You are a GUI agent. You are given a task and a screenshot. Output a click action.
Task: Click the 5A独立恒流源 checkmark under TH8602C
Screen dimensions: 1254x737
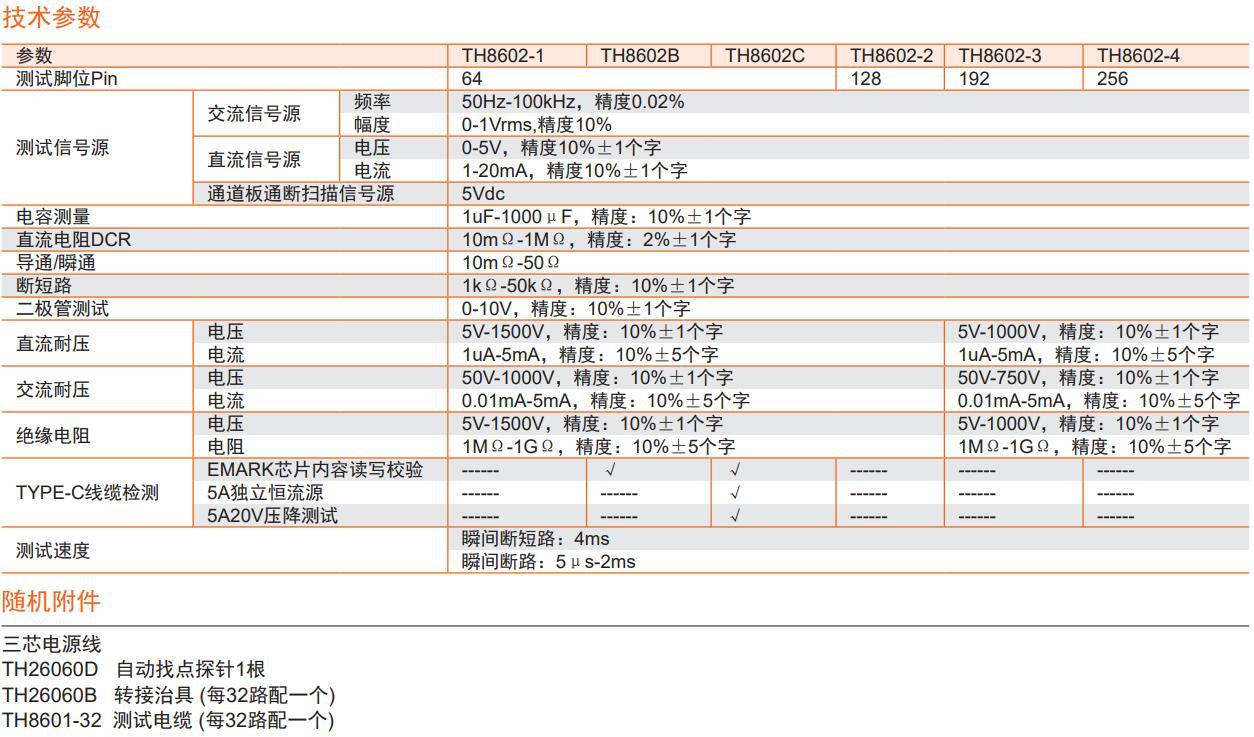pyautogui.click(x=735, y=493)
